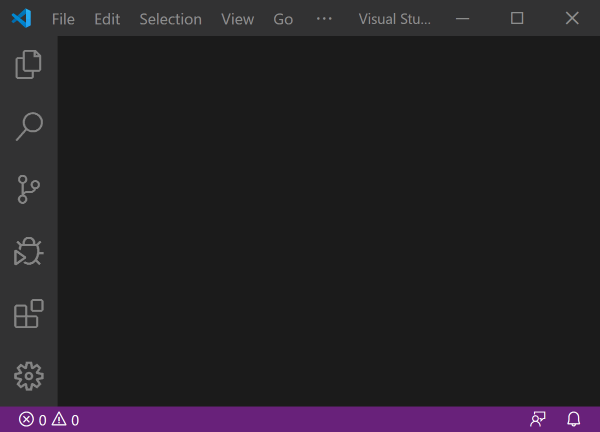Click the VS Code logo in title bar
Screen dimensions: 600x432
[x=21, y=18]
